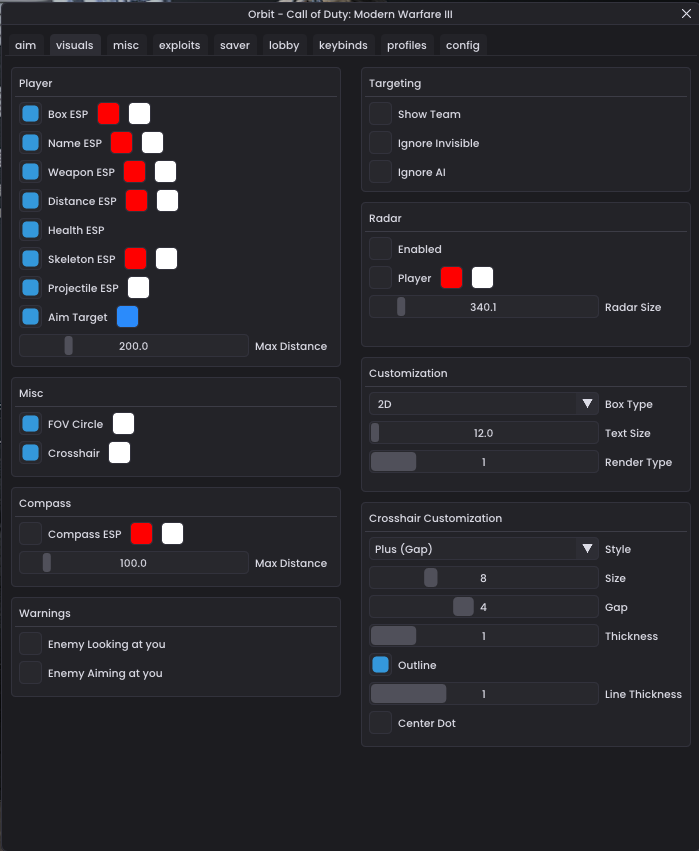The width and height of the screenshot is (699, 851).
Task: Adjust the Radar Size slider
Action: pyautogui.click(x=484, y=307)
